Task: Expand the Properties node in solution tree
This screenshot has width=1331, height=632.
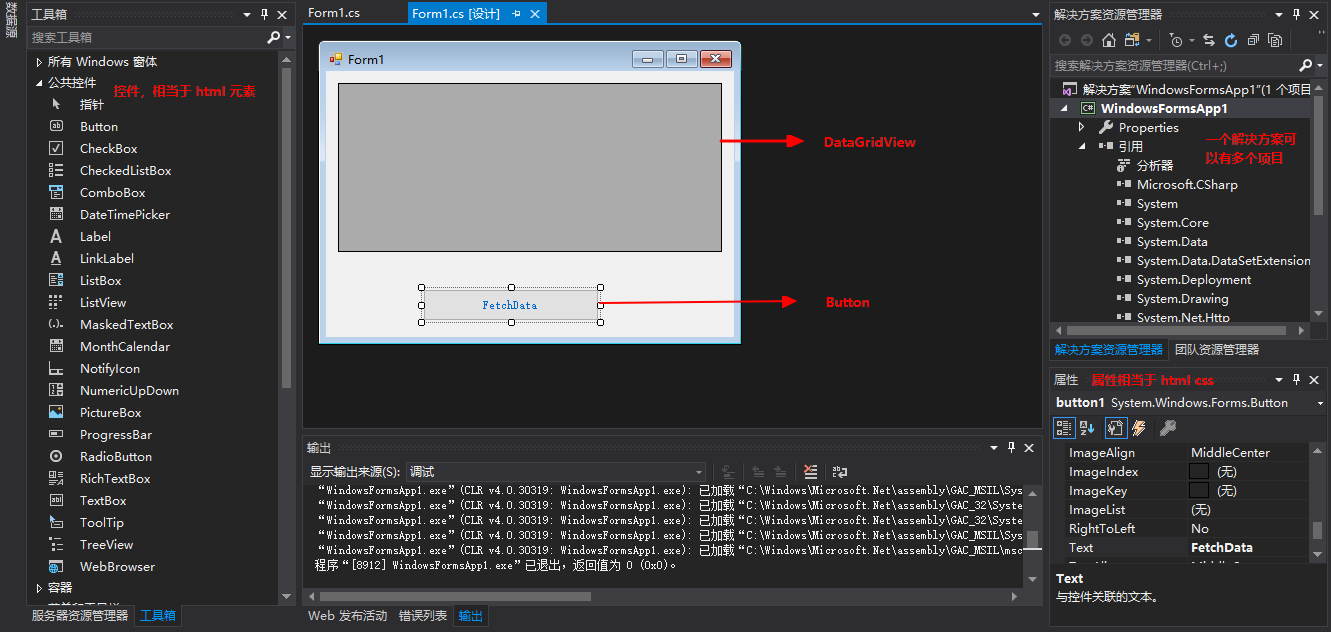Action: 1082,128
